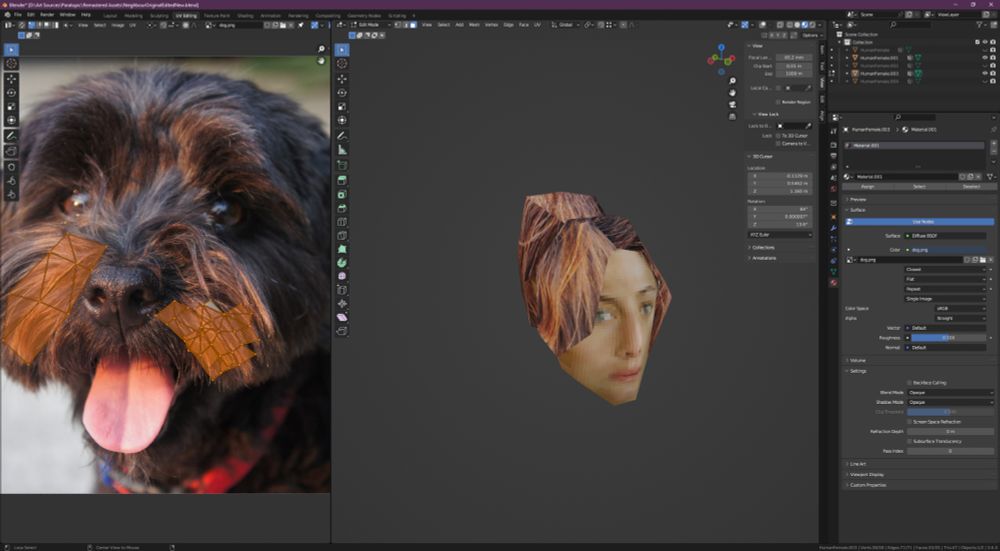This screenshot has width=1000, height=551.
Task: Open the XYZ Euler rotation mode dropdown
Action: [x=780, y=235]
